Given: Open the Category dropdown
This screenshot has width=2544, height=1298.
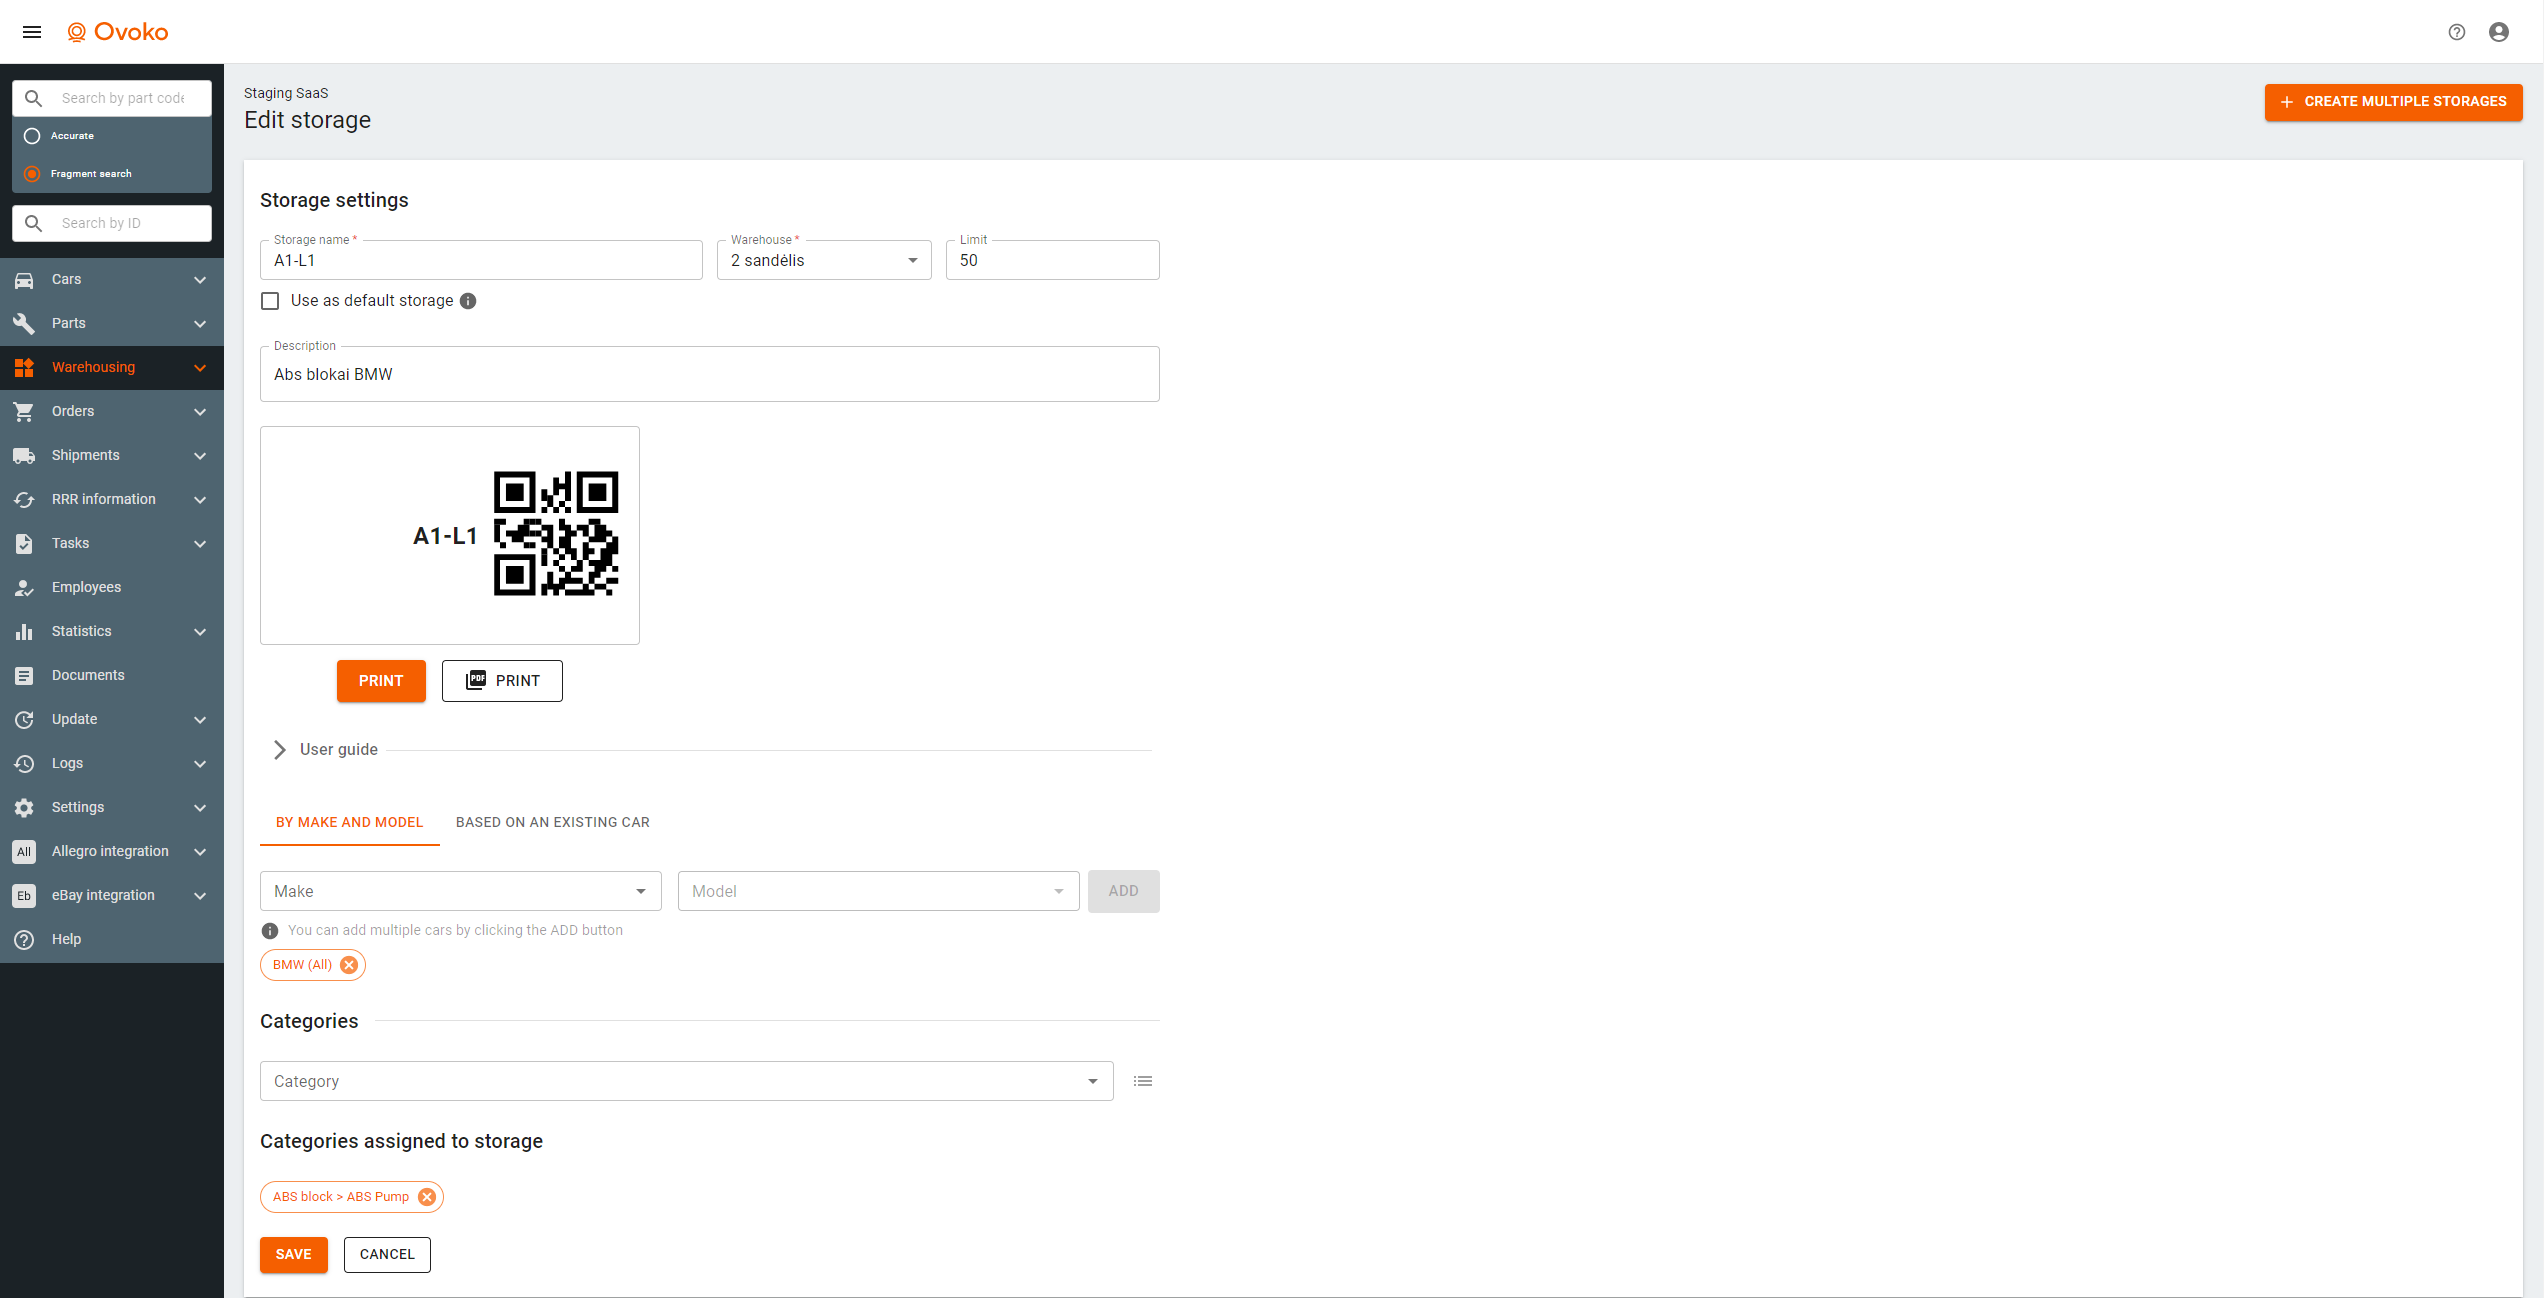Looking at the screenshot, I should (x=686, y=1081).
